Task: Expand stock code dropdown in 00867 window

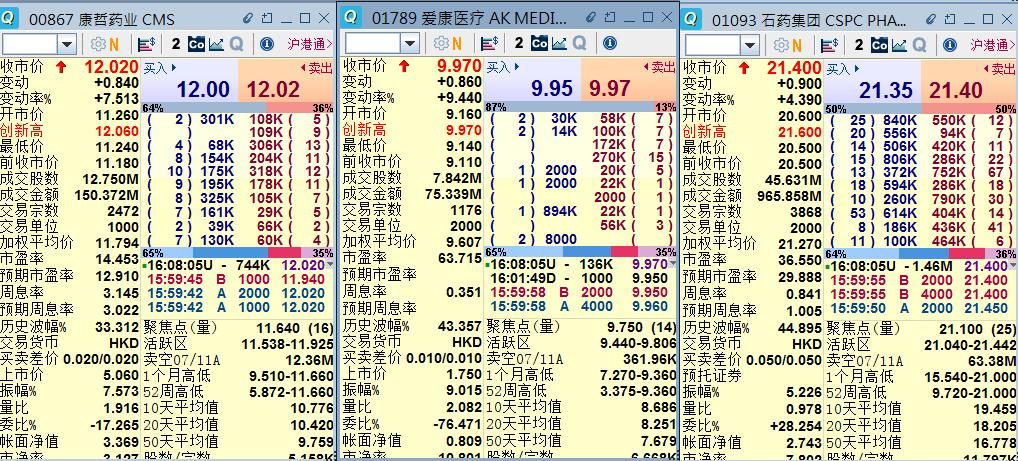Action: click(67, 44)
